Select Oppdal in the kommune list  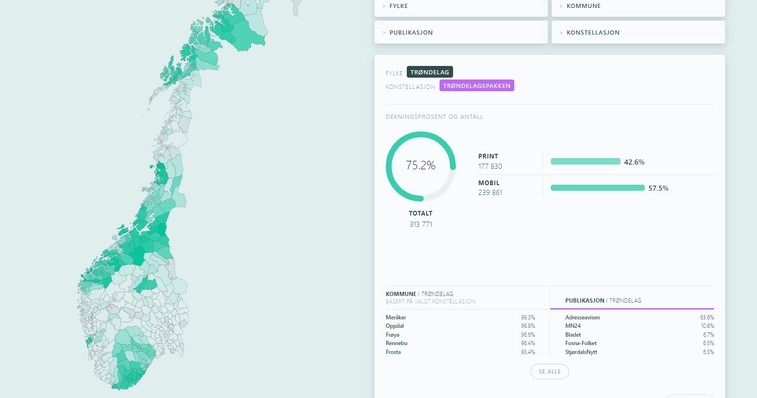[395, 326]
